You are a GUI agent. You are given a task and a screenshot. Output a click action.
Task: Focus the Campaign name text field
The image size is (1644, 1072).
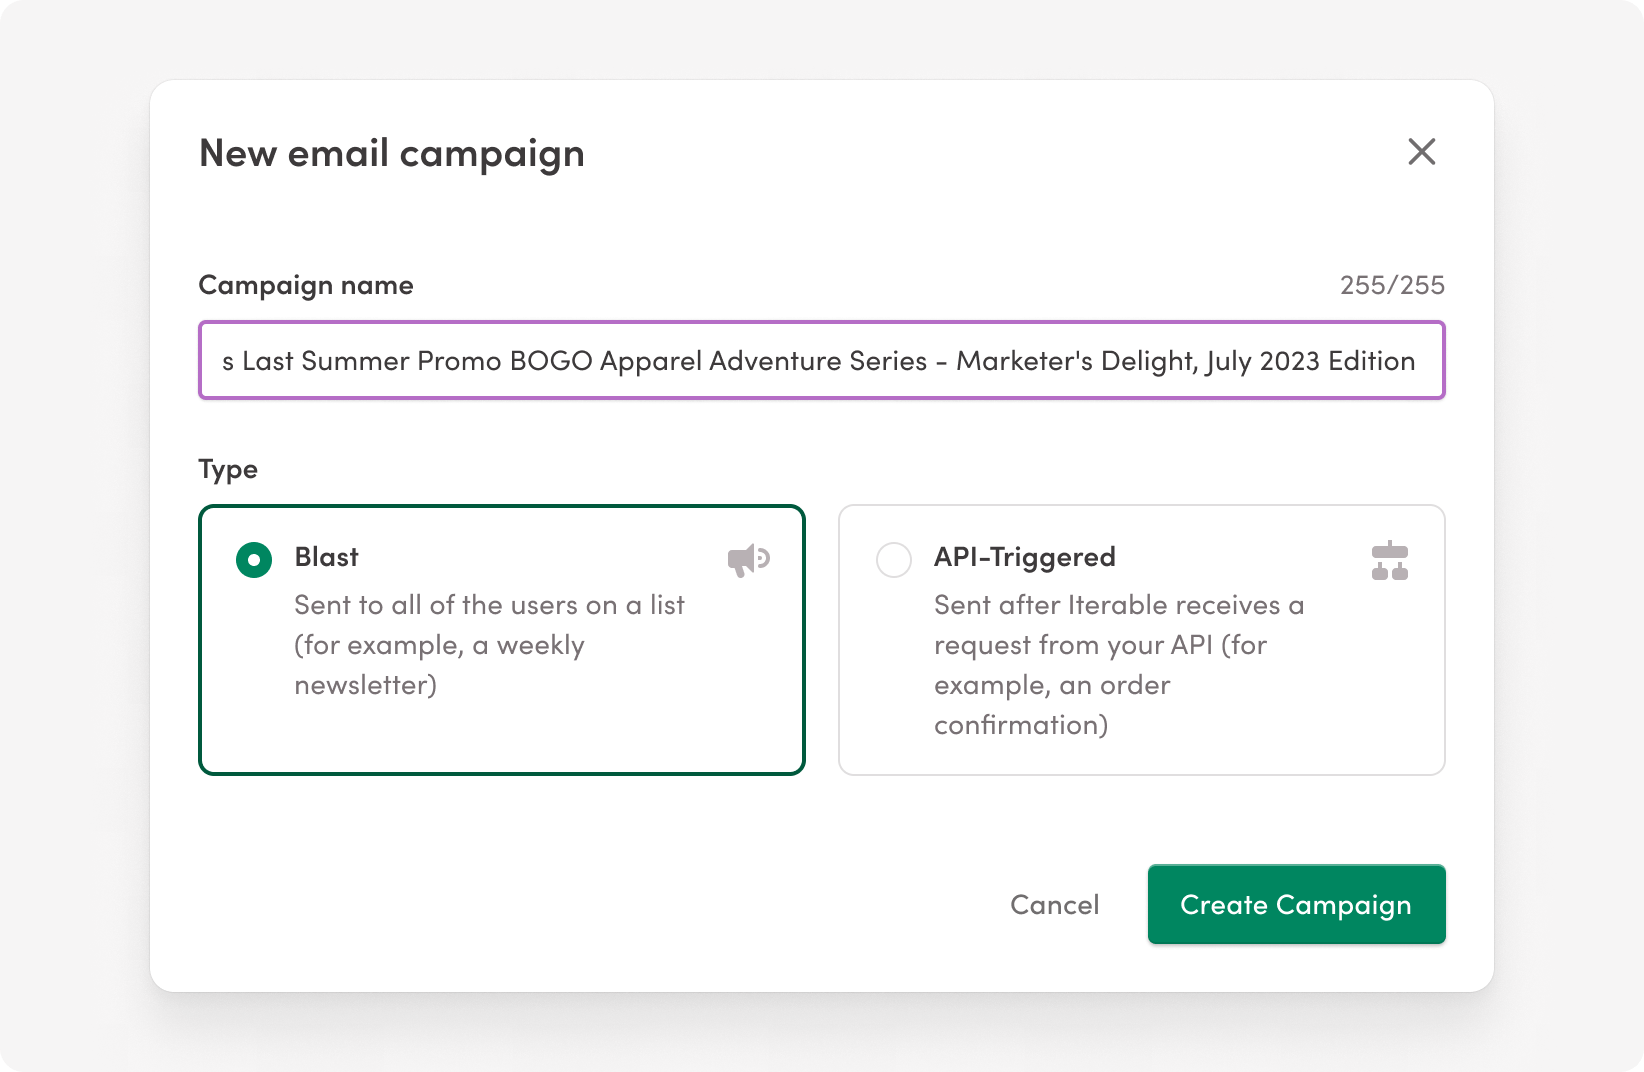pos(820,360)
